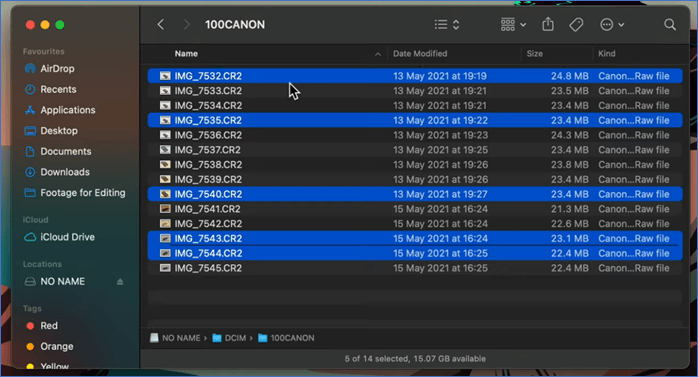Select file IMG_7543.CR2

pyautogui.click(x=415, y=239)
